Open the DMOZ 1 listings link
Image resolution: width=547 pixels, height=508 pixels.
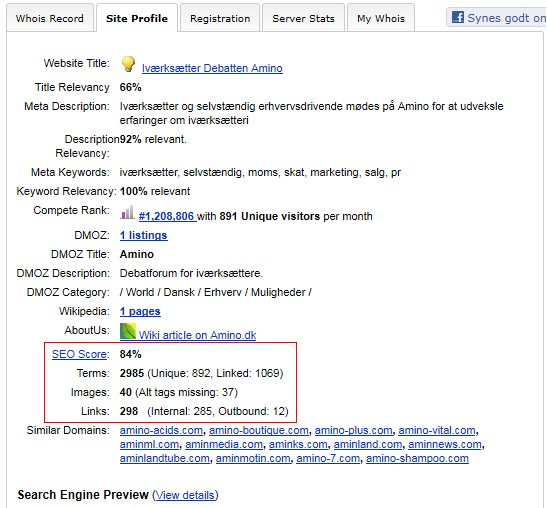tap(144, 236)
